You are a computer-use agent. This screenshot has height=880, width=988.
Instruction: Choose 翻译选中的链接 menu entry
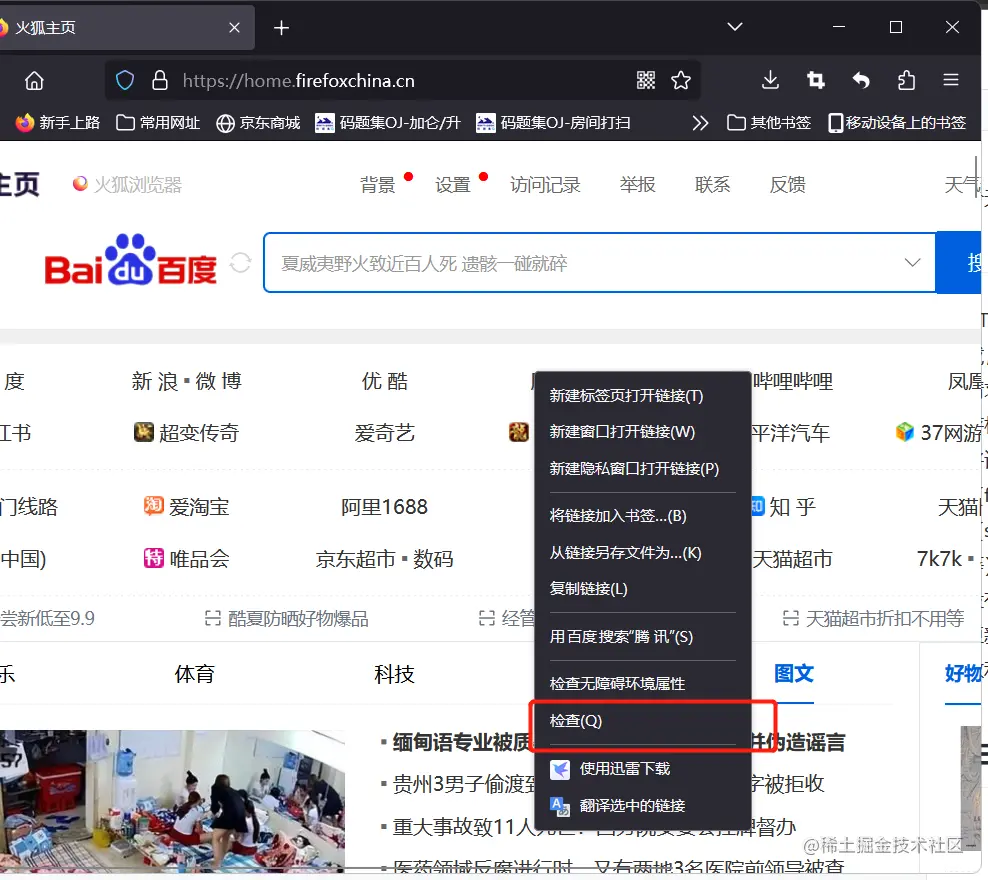tap(643, 805)
